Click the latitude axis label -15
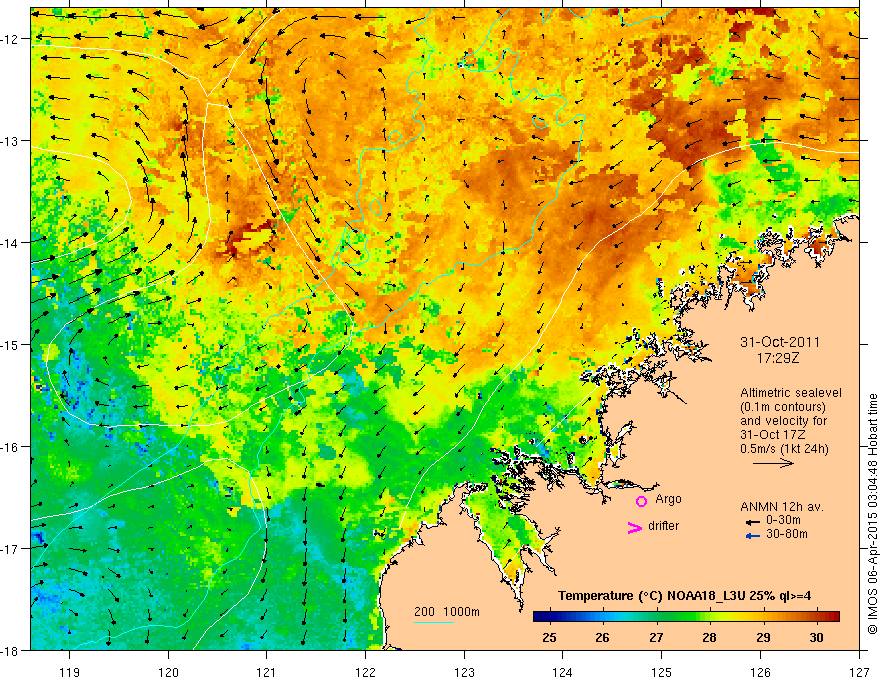 [x=10, y=345]
